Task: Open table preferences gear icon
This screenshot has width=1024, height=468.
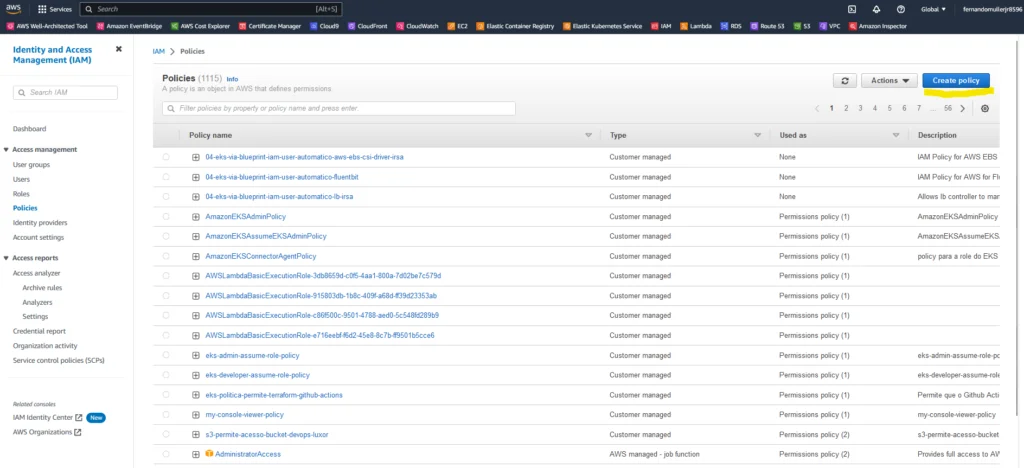Action: (x=985, y=108)
